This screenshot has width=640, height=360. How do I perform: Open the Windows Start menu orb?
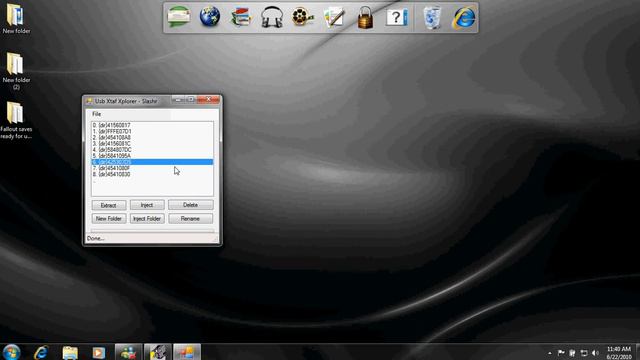tap(11, 352)
